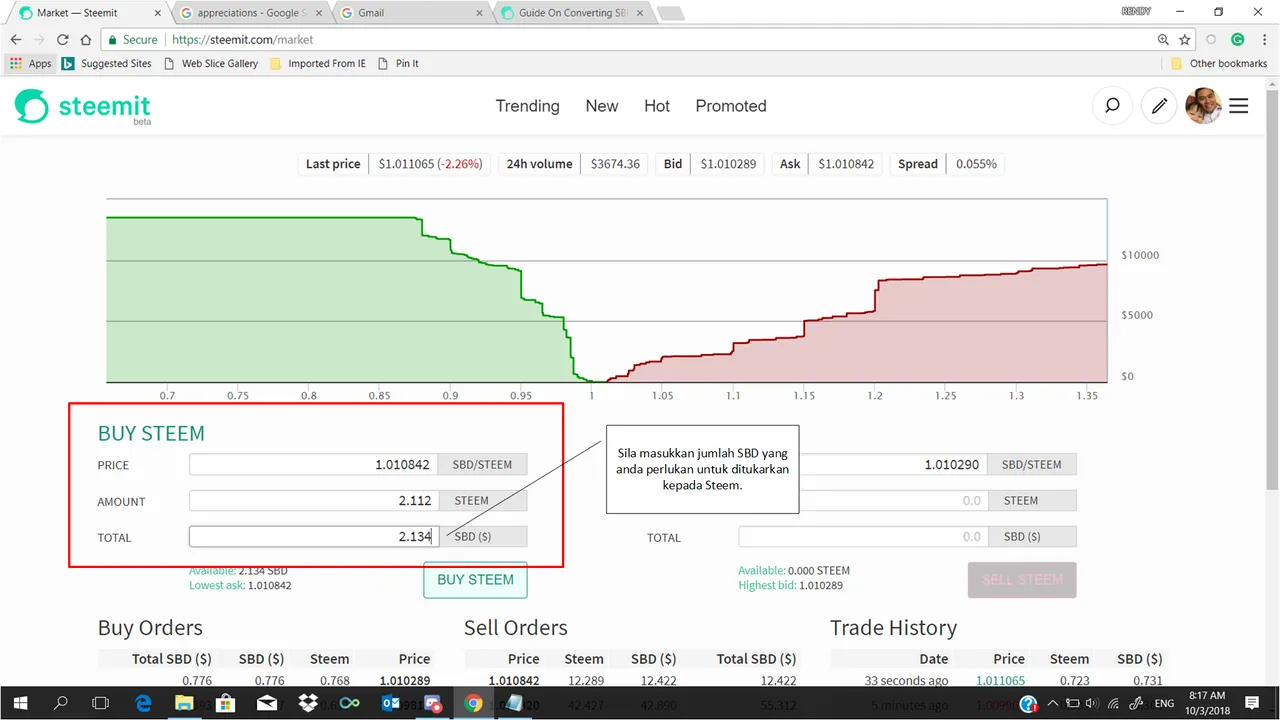Open File Explorer from the taskbar
The height and width of the screenshot is (720, 1280).
pos(184,703)
